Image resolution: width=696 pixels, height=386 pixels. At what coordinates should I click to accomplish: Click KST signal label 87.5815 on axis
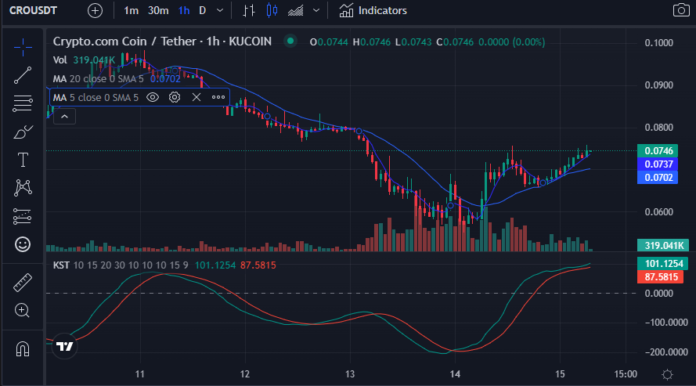[660, 277]
